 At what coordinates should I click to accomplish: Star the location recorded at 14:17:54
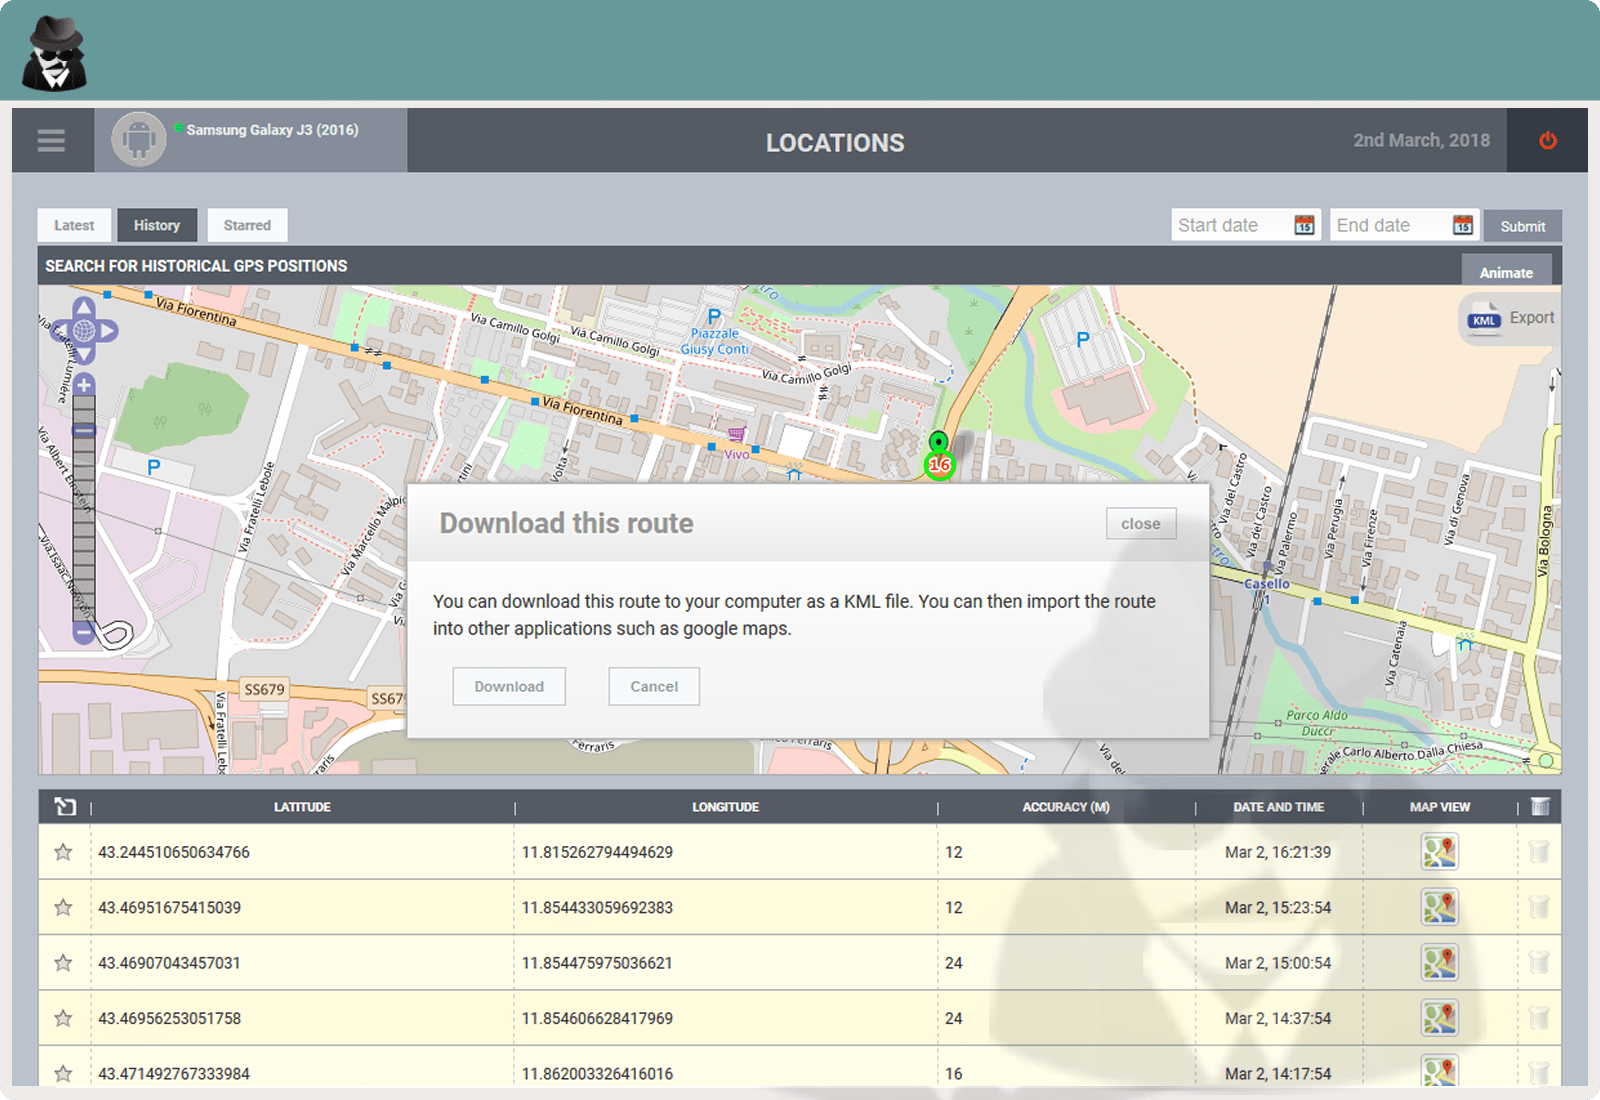[x=63, y=1073]
